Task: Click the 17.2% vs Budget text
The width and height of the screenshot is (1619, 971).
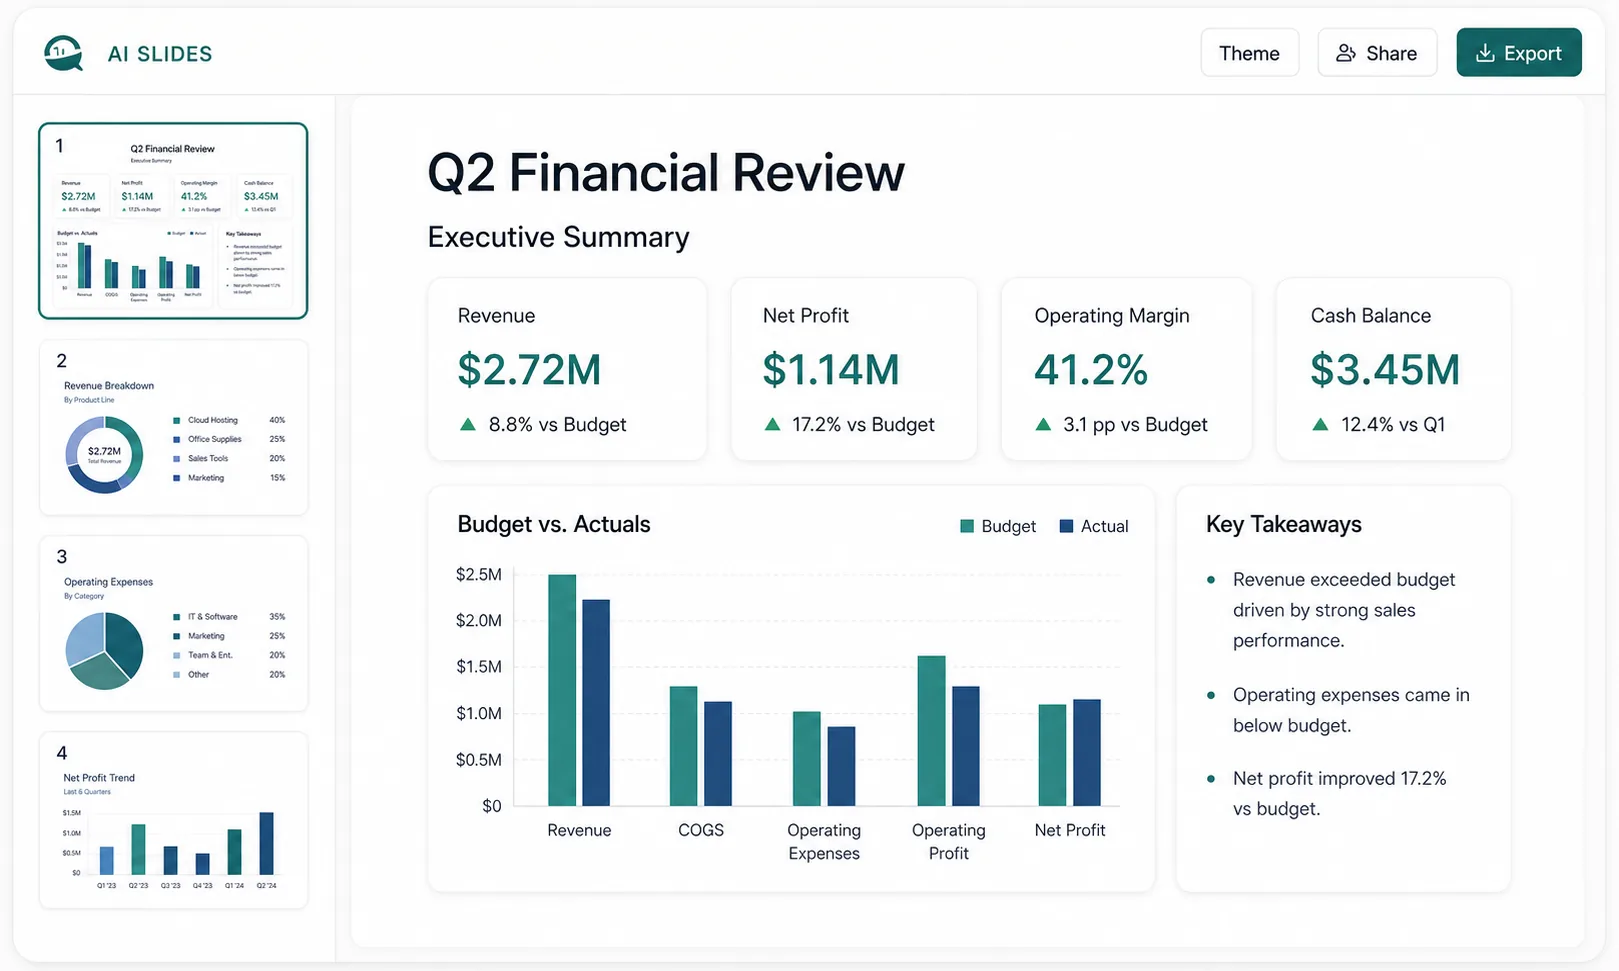Action: [x=863, y=425]
